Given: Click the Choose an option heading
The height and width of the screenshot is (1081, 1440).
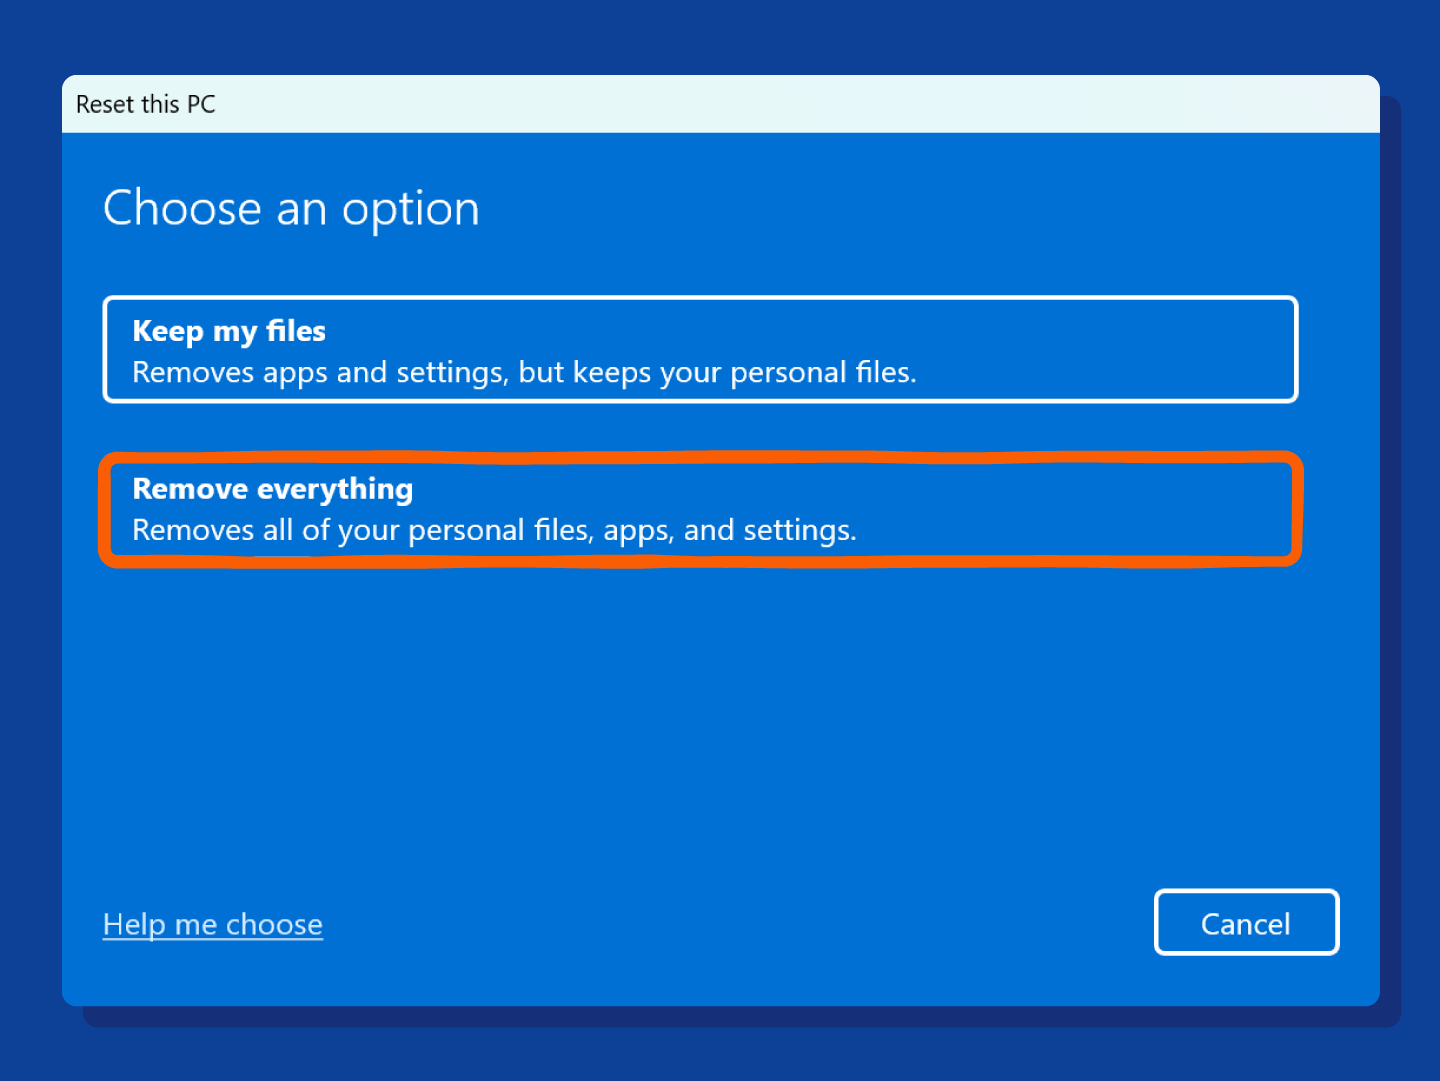Looking at the screenshot, I should pyautogui.click(x=291, y=208).
